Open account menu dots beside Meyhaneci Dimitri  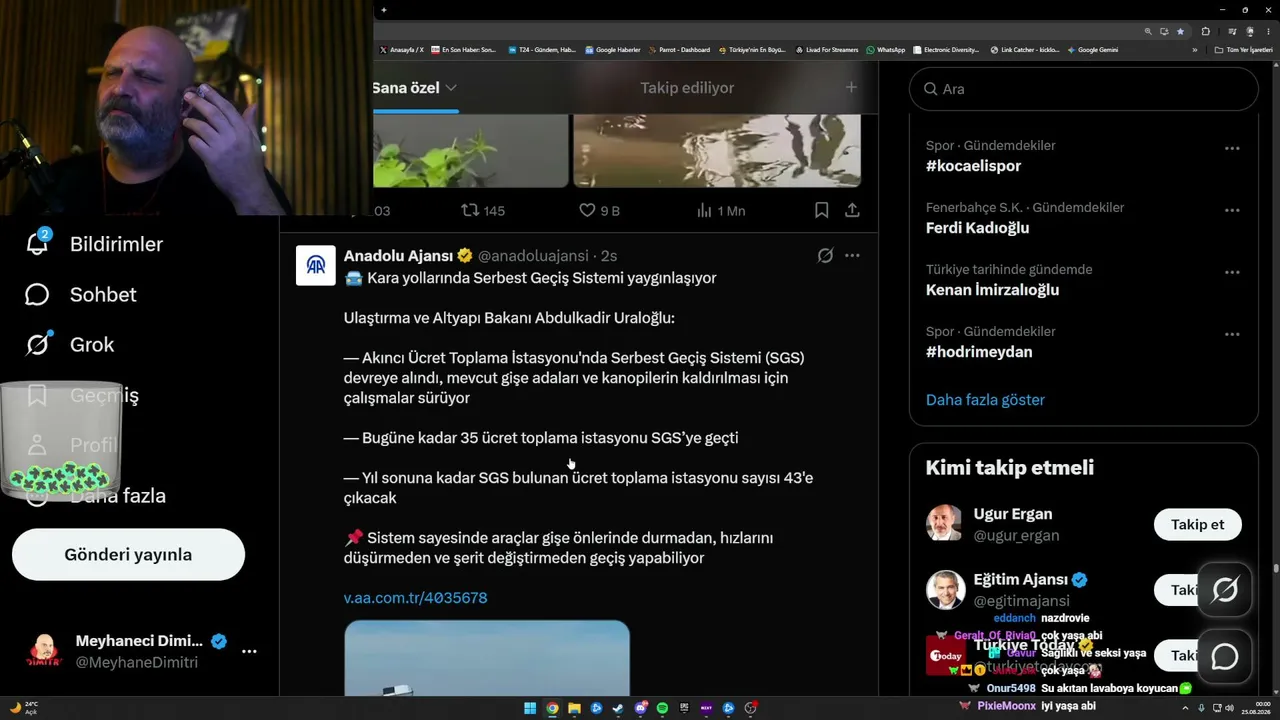249,651
